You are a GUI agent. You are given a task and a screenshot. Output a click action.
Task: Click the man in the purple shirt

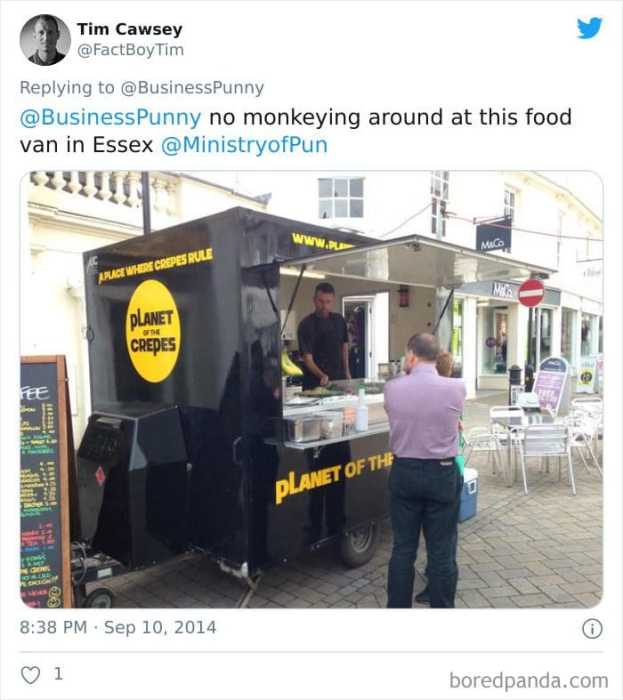424,469
